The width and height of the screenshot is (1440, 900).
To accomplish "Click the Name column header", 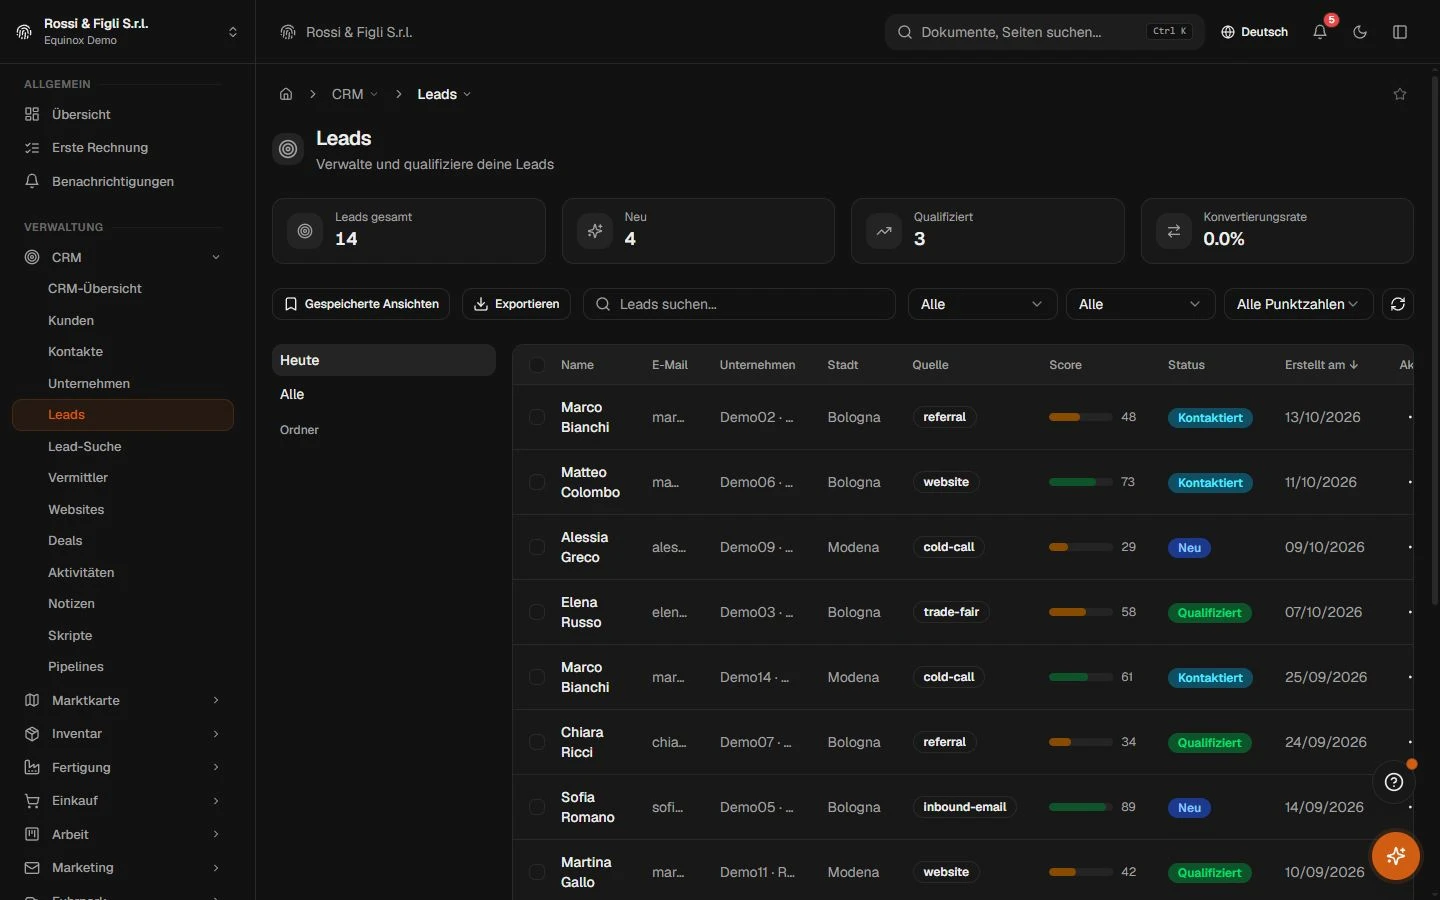I will (577, 365).
